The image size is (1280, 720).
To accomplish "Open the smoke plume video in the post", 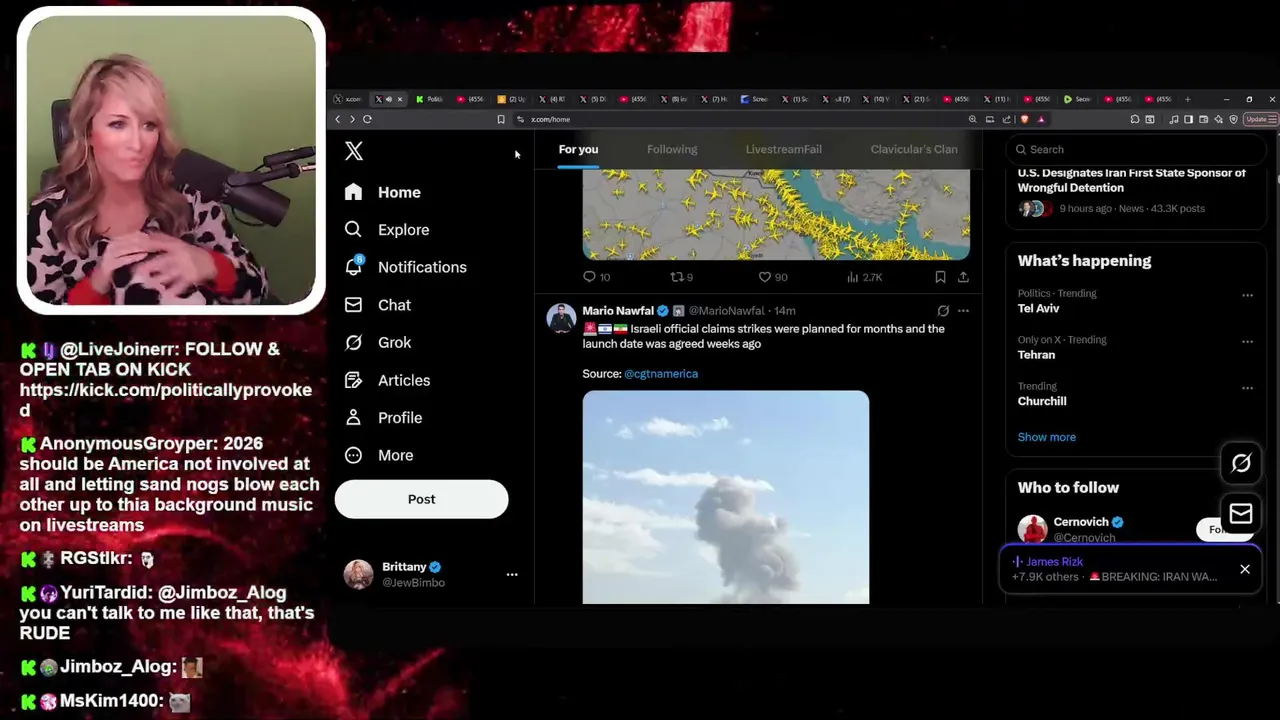I will click(x=726, y=497).
